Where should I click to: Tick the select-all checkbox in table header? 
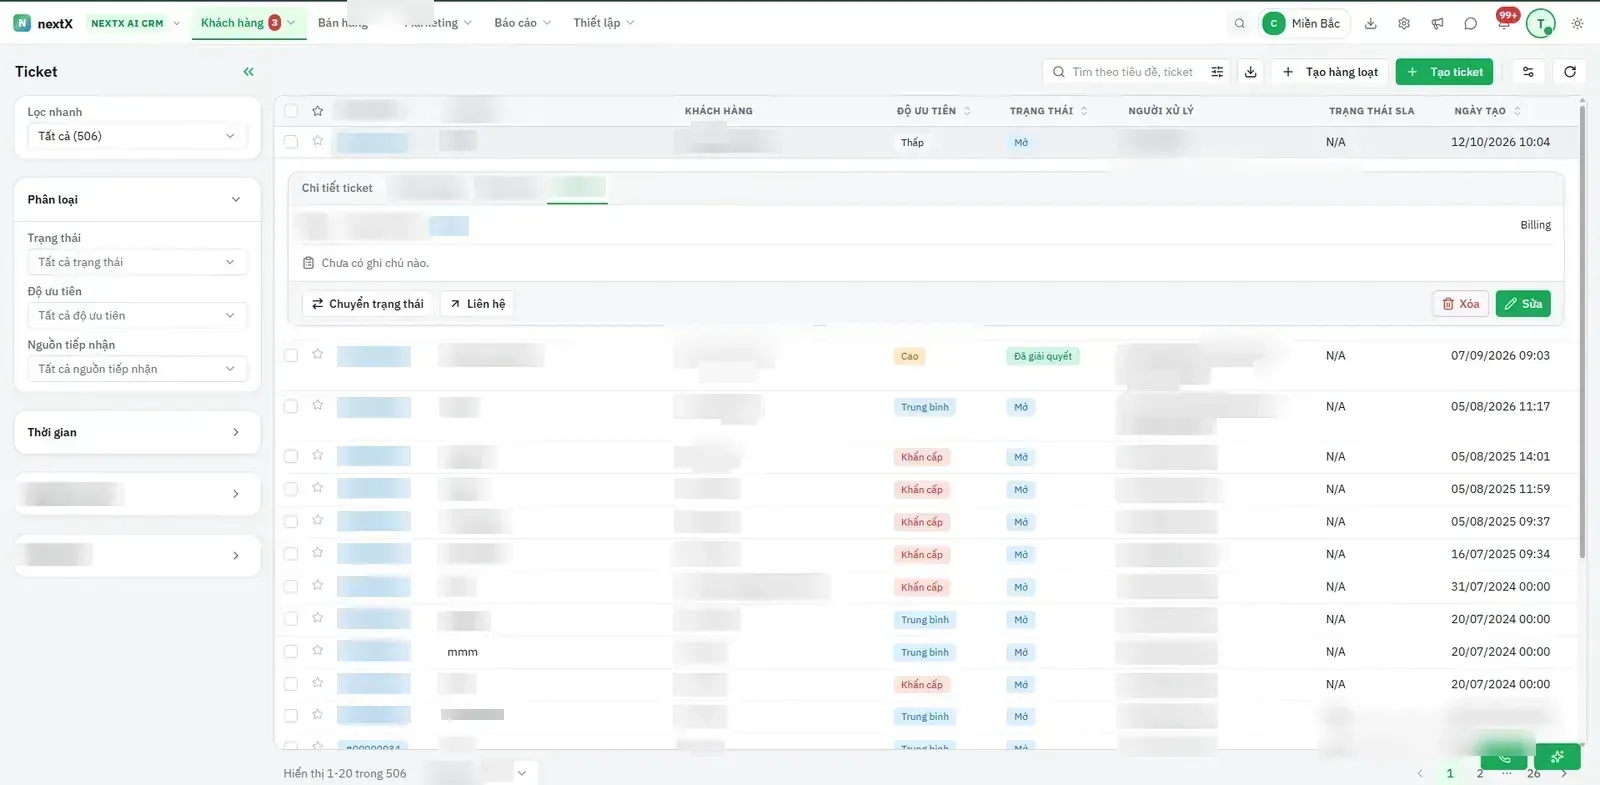click(291, 111)
